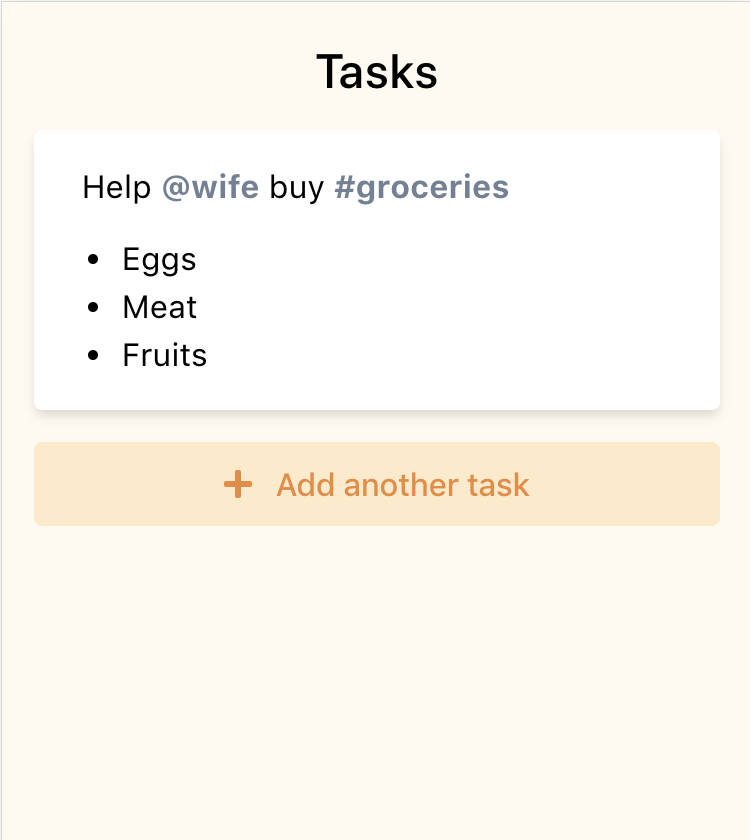Click the bullet point beside Eggs
The height and width of the screenshot is (840, 750).
click(94, 260)
